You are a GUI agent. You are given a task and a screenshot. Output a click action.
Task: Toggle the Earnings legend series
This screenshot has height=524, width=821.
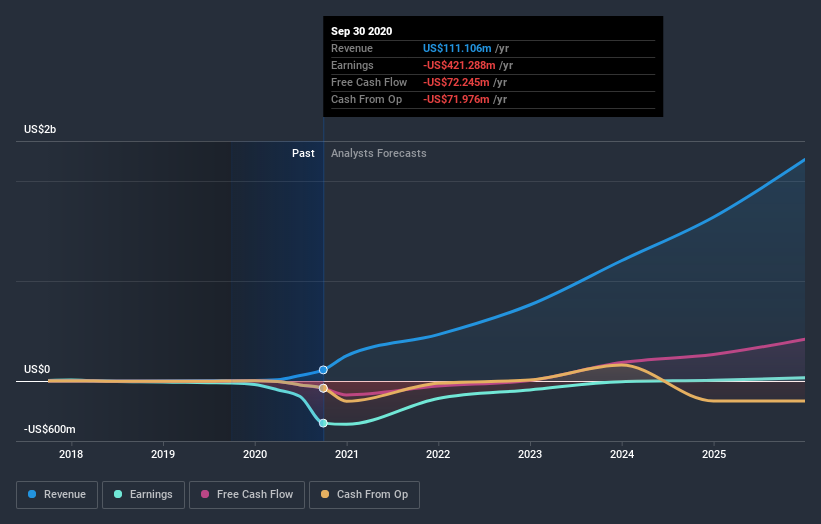pos(142,494)
